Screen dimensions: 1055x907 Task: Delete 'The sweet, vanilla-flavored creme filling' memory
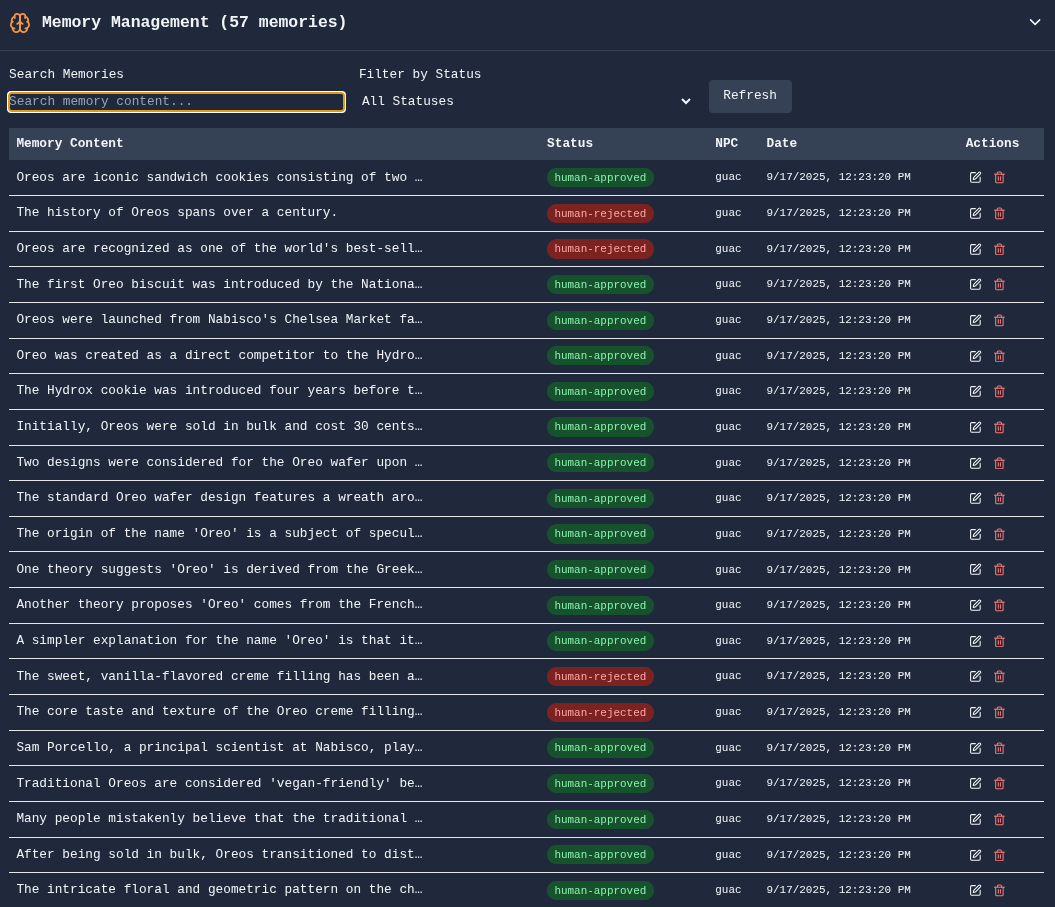tap(999, 677)
